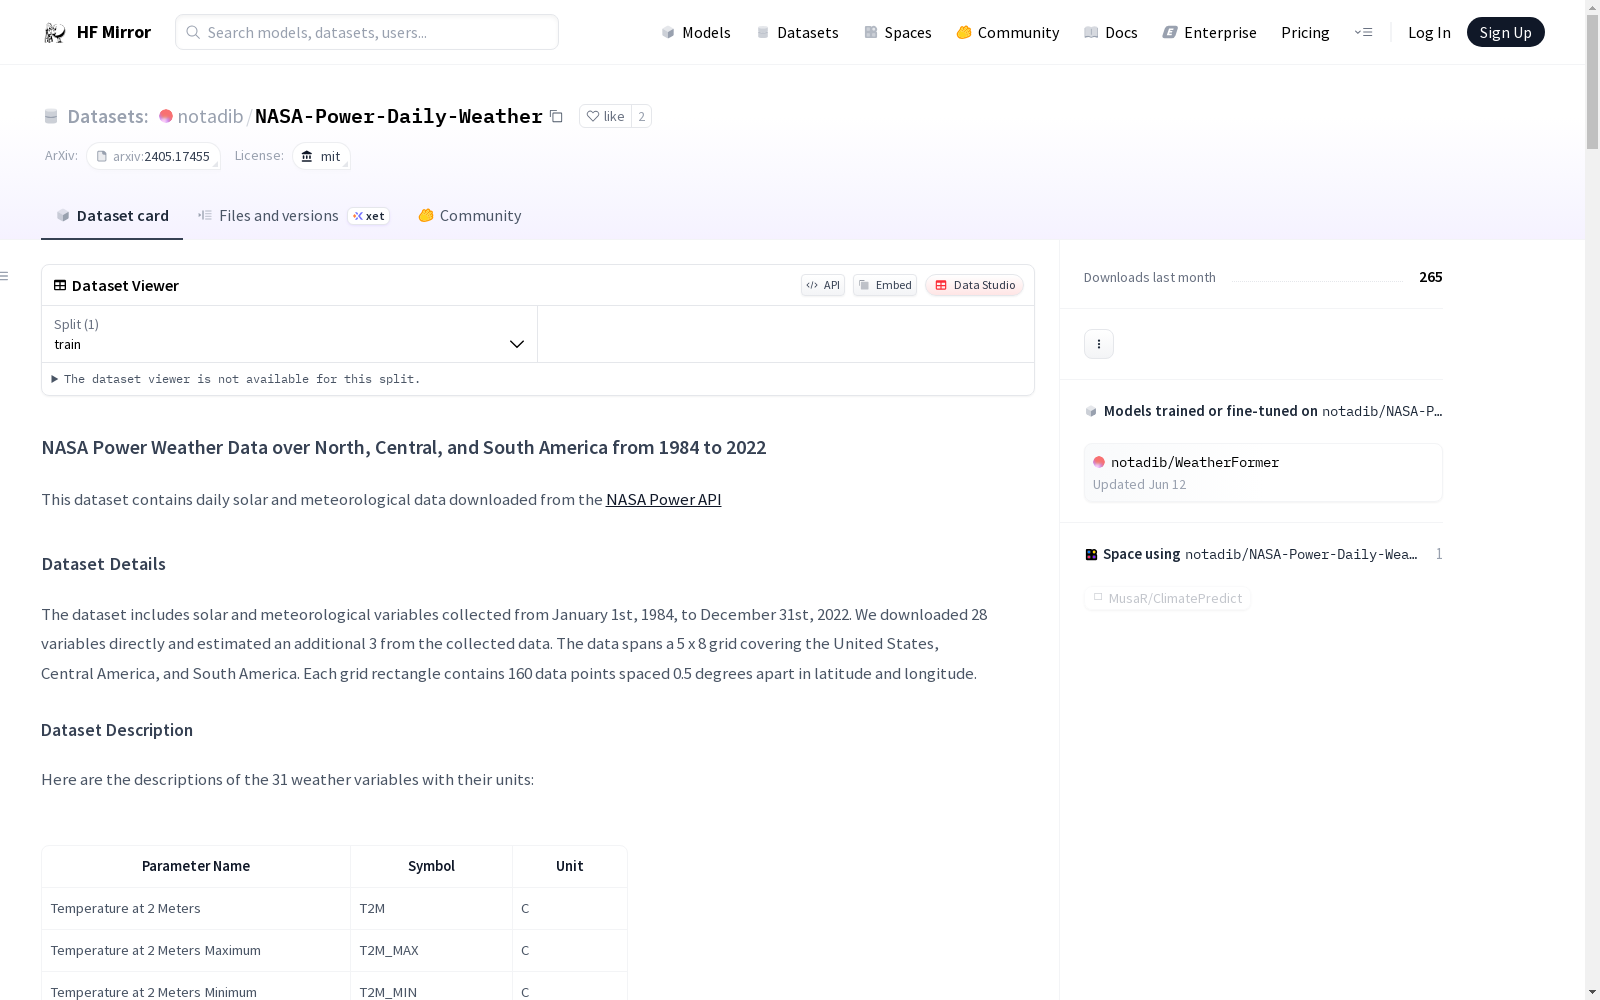Click the scrollbar down arrow

[1592, 992]
